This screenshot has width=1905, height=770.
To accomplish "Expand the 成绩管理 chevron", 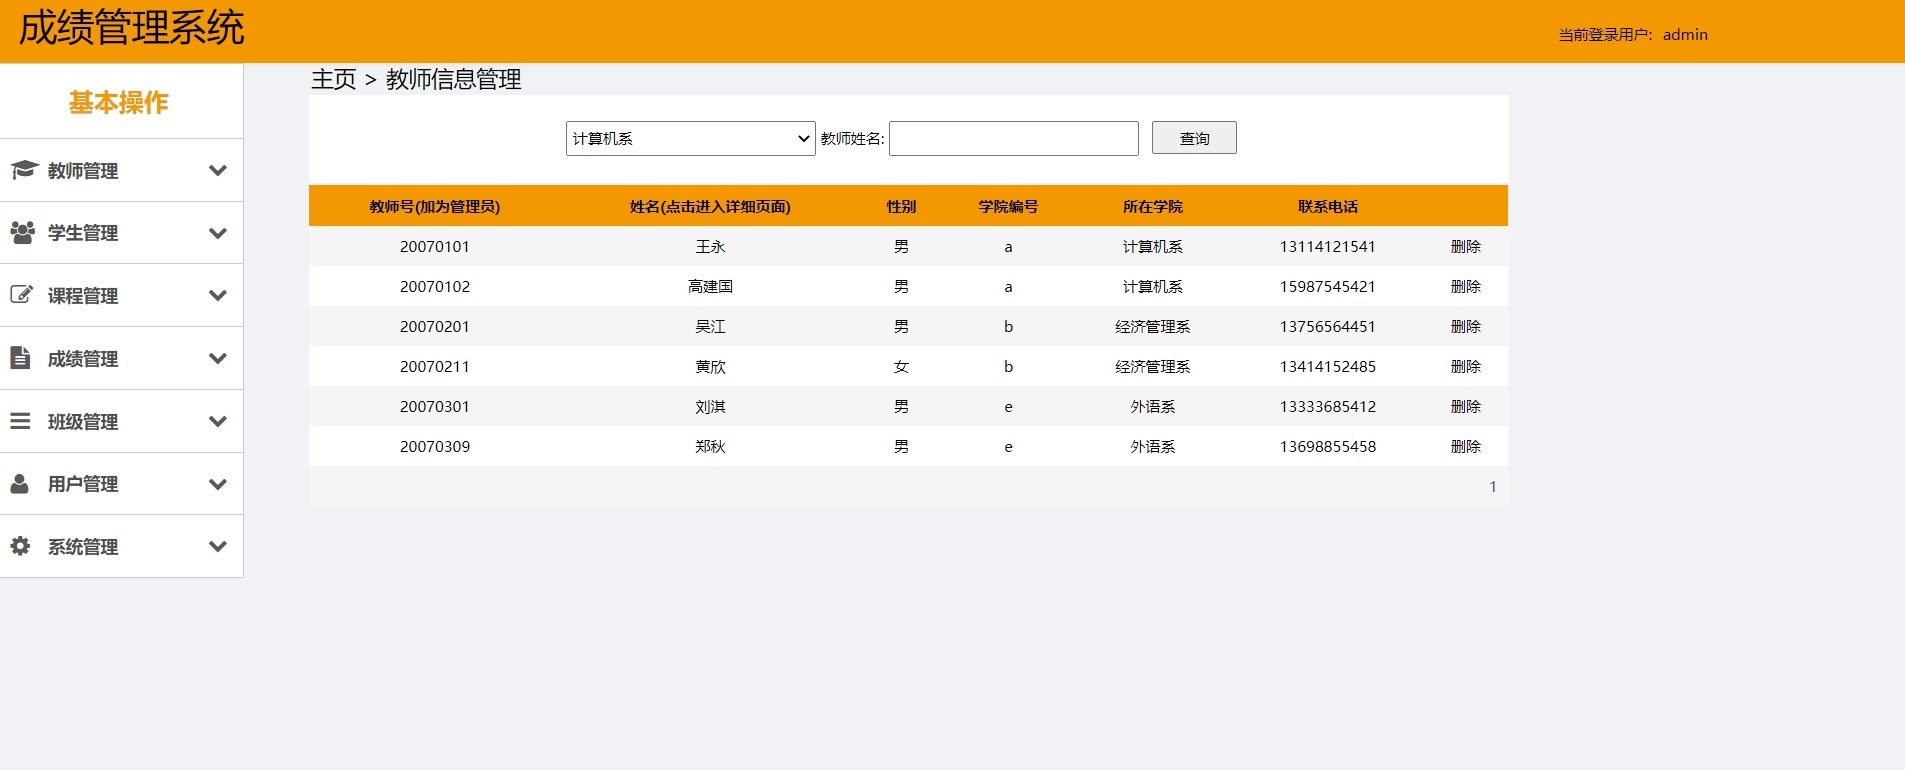I will [218, 358].
